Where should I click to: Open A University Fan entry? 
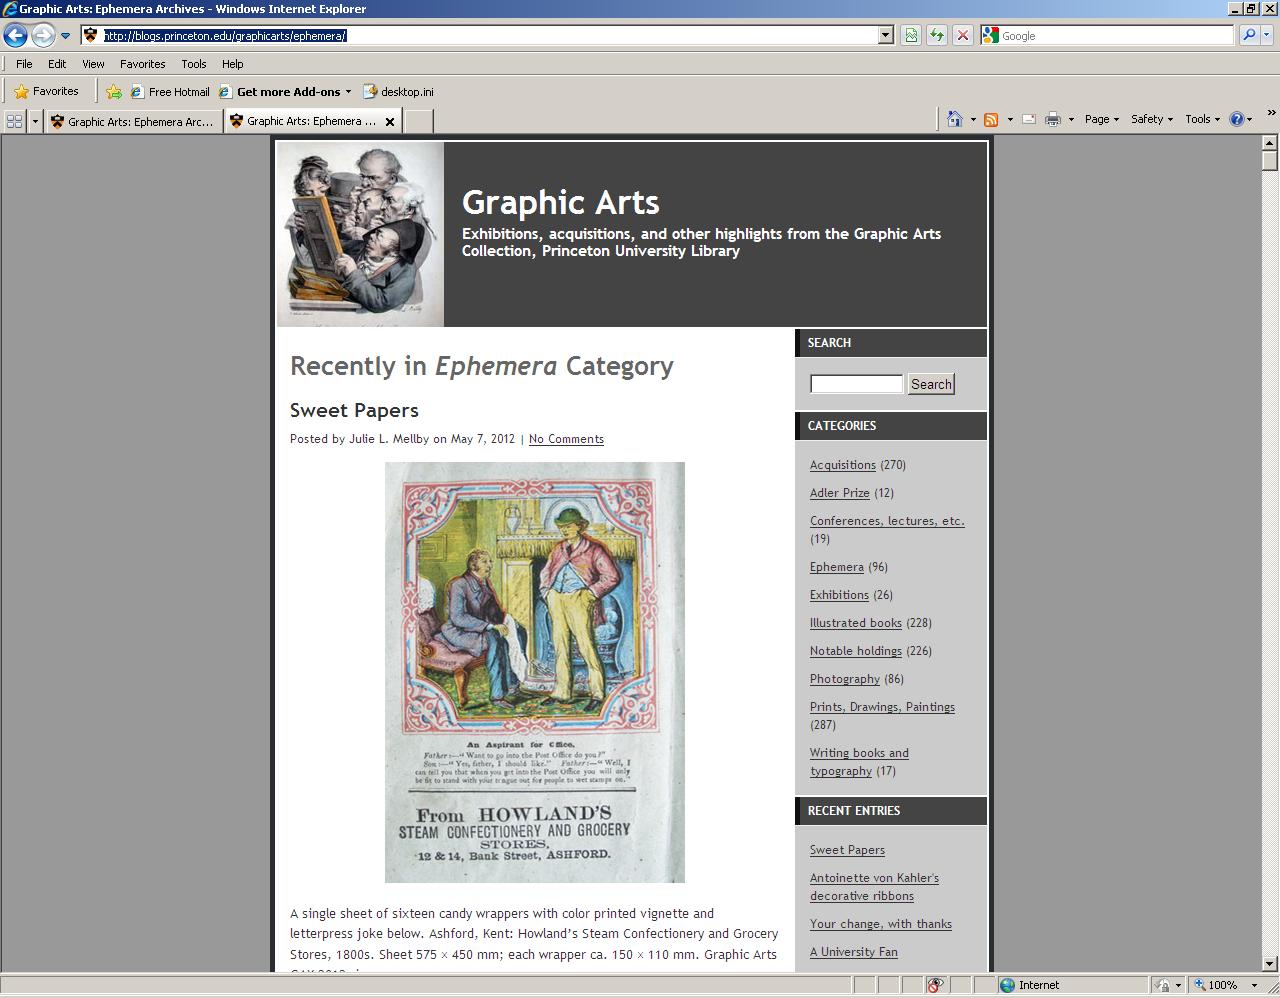tap(854, 952)
